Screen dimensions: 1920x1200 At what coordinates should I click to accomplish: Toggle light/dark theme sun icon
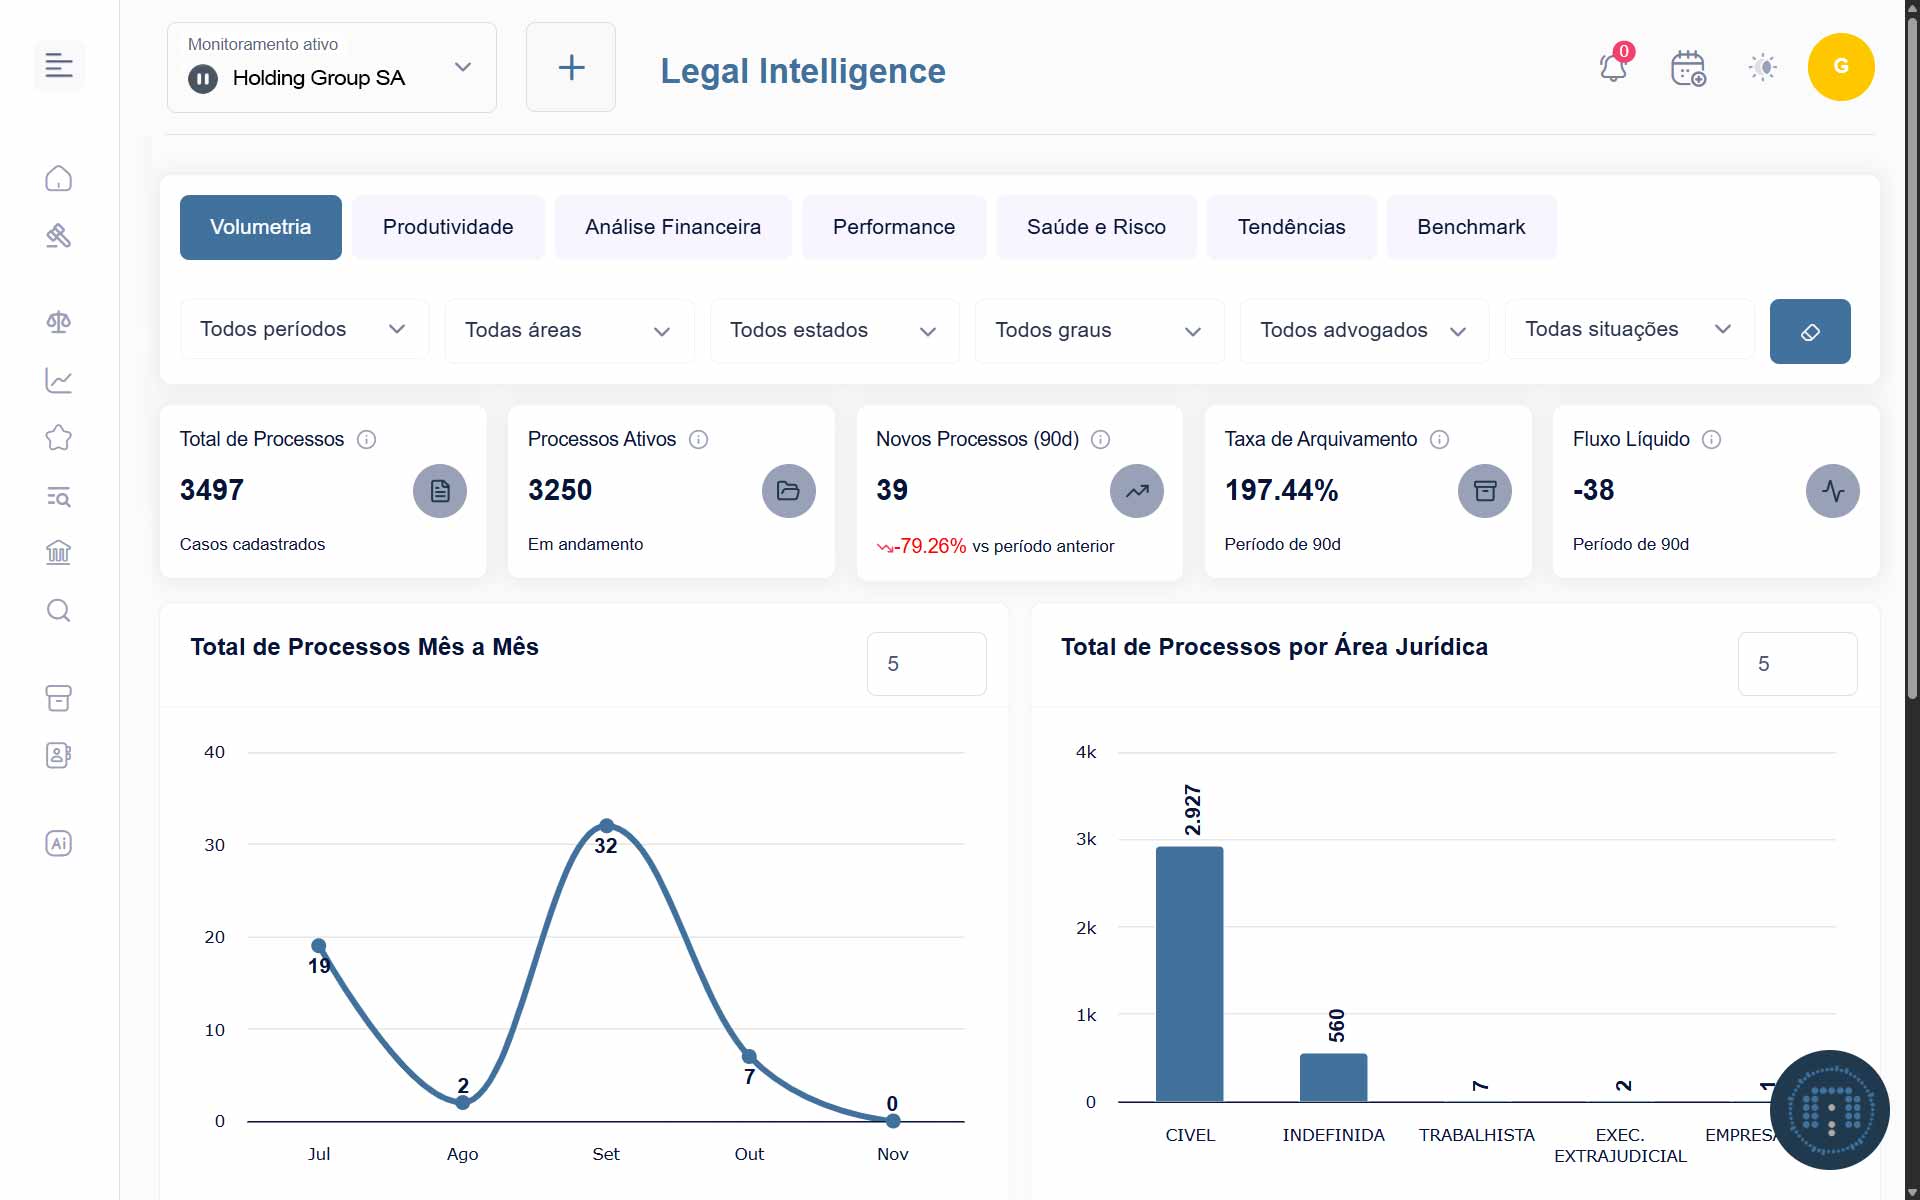click(1762, 68)
